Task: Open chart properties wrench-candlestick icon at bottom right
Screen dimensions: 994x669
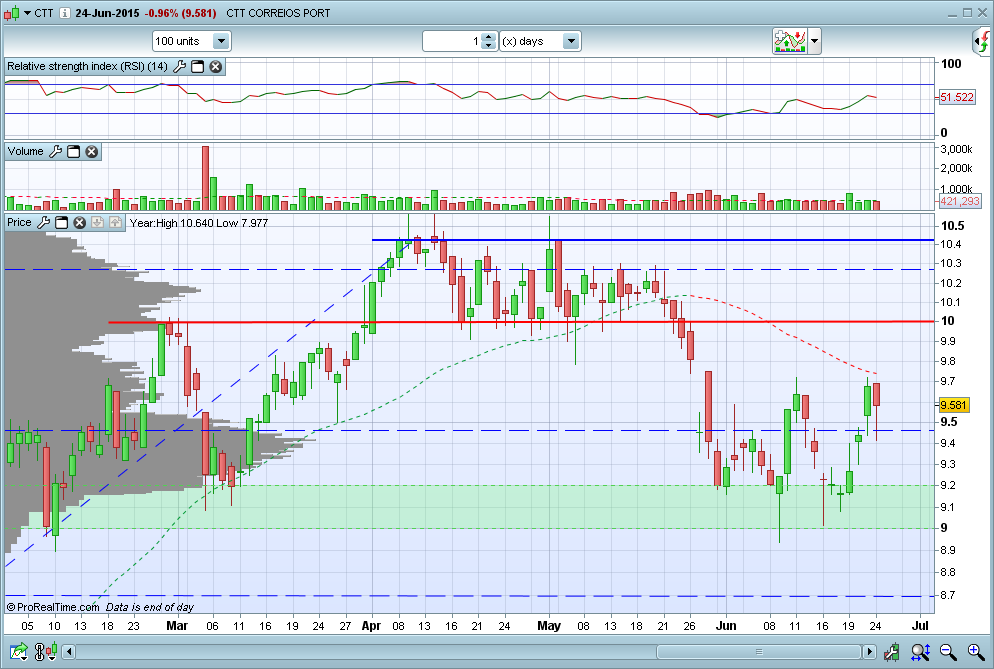Action: point(891,651)
